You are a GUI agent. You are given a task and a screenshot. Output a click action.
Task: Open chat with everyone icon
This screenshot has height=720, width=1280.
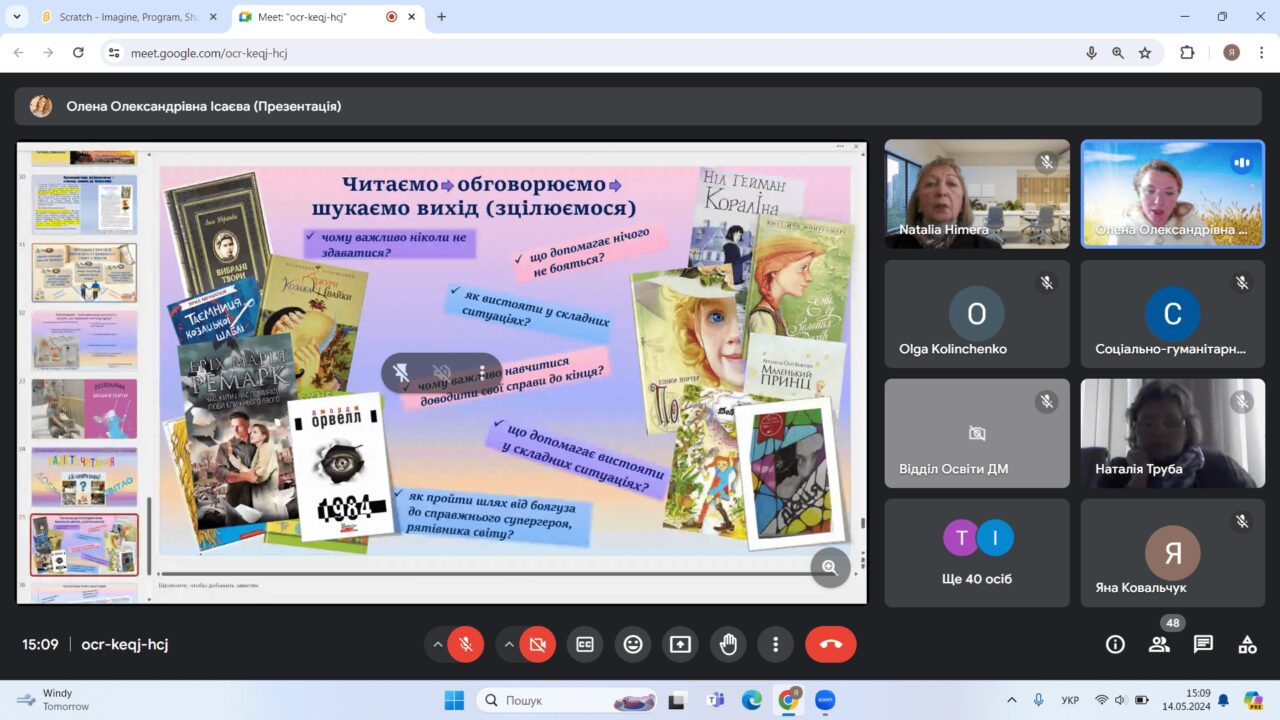coord(1203,645)
